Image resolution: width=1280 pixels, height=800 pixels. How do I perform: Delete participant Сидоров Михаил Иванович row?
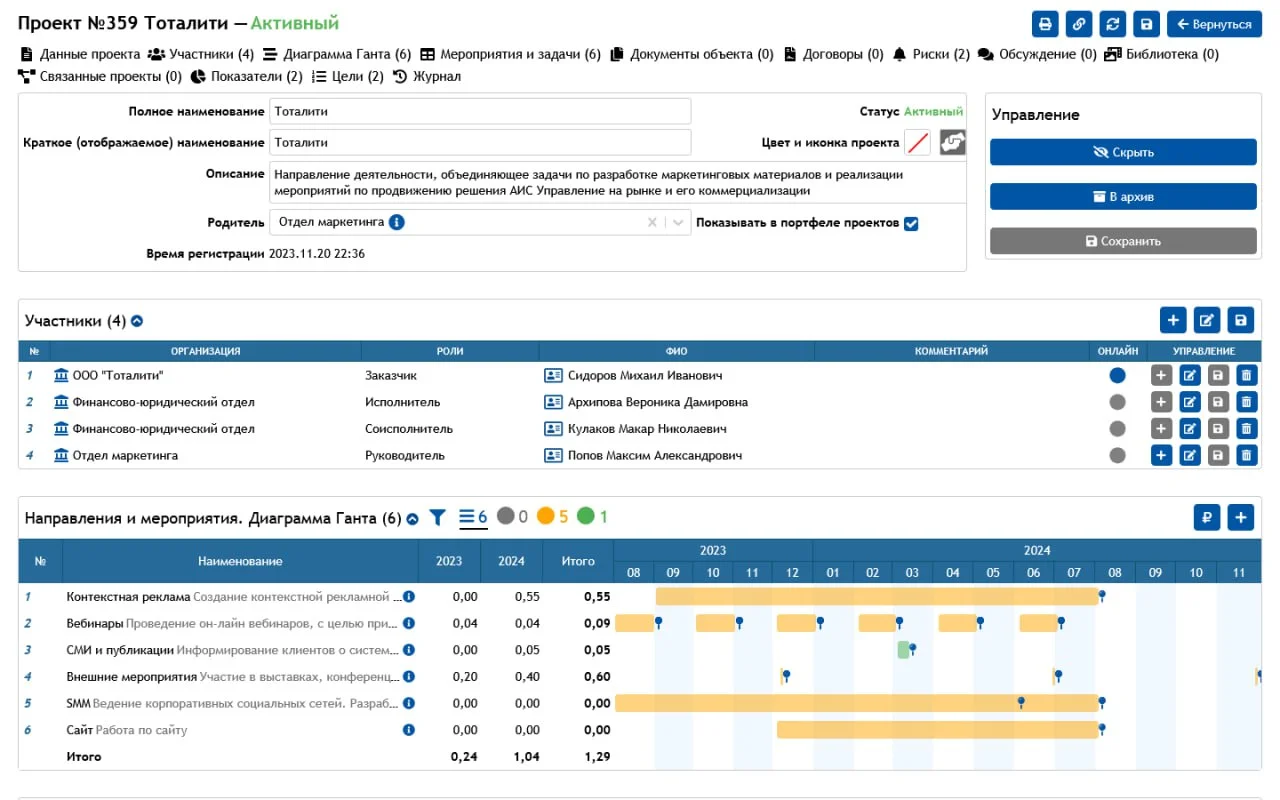point(1246,376)
